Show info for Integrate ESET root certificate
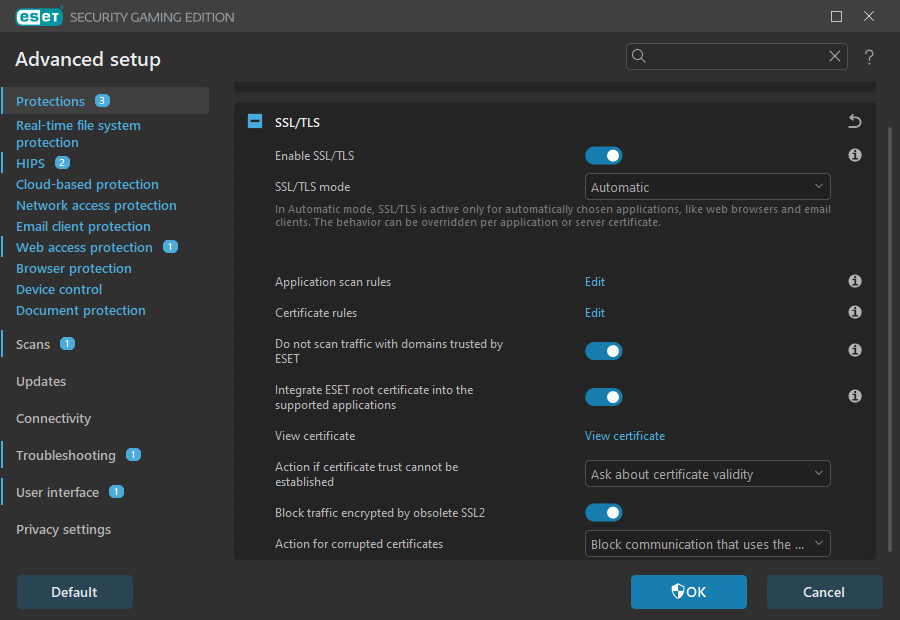900x620 pixels. 855,396
